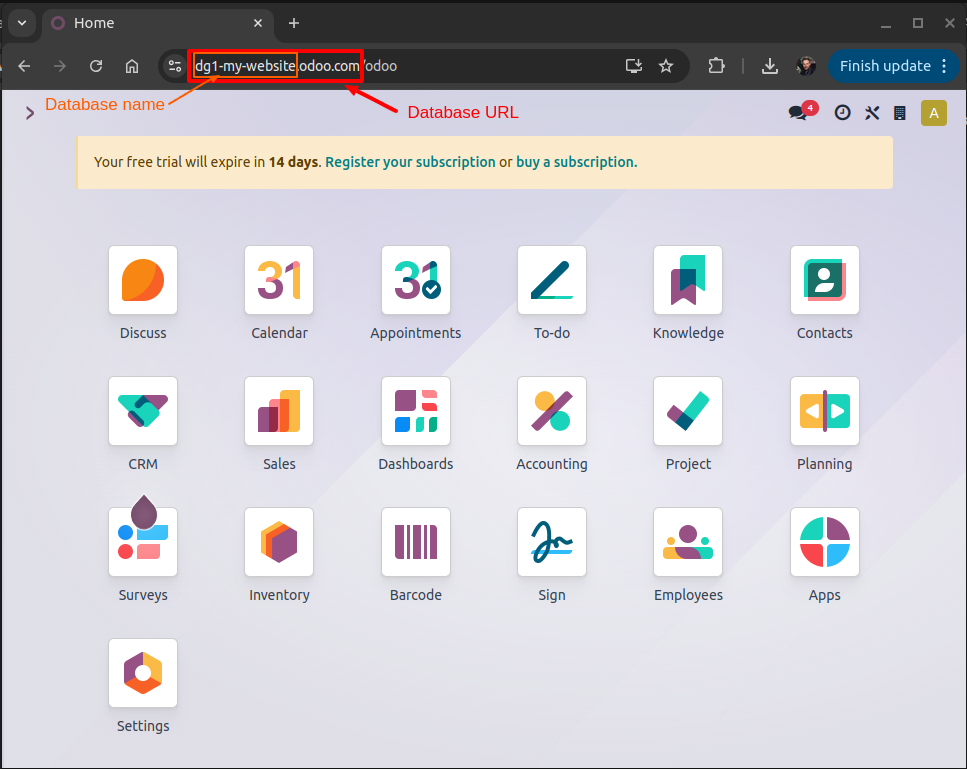The image size is (967, 769).
Task: Open the Chrome profile avatar
Action: [x=805, y=66]
